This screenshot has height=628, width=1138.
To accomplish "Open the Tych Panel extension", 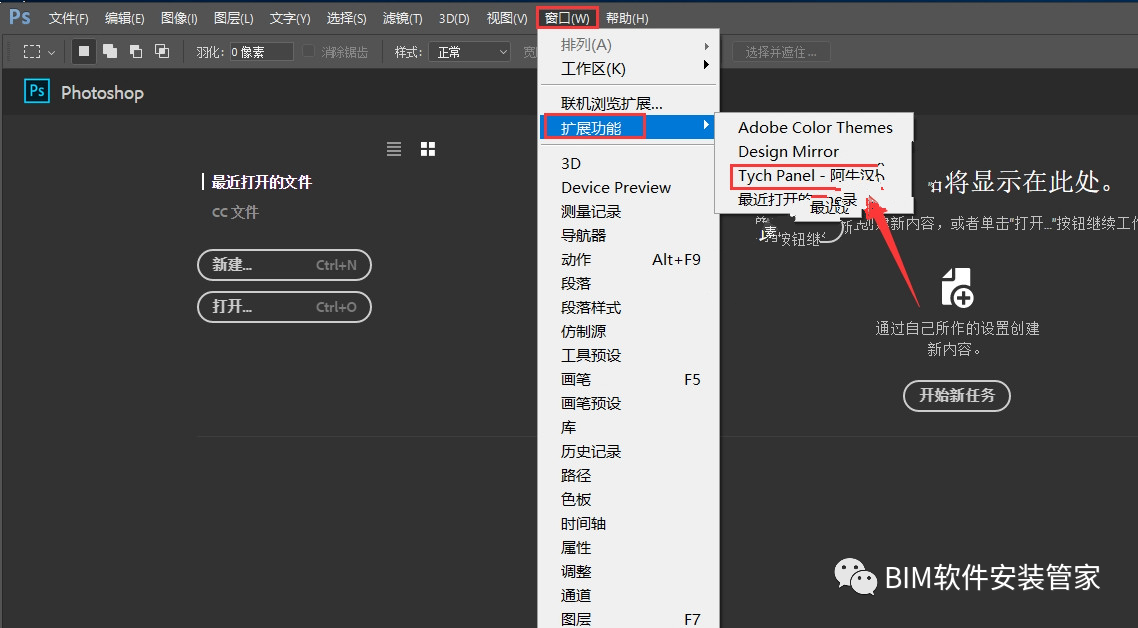I will point(807,176).
